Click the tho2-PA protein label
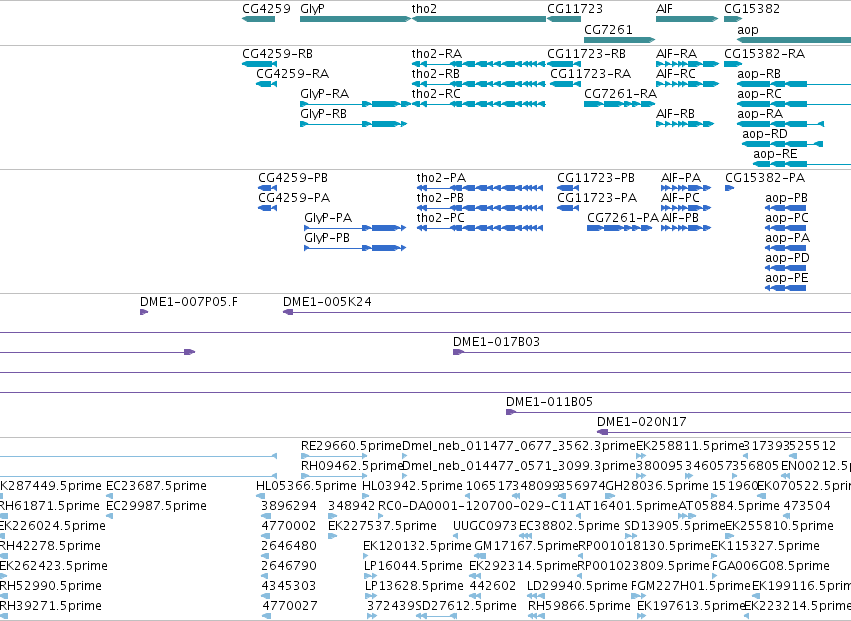 point(441,178)
